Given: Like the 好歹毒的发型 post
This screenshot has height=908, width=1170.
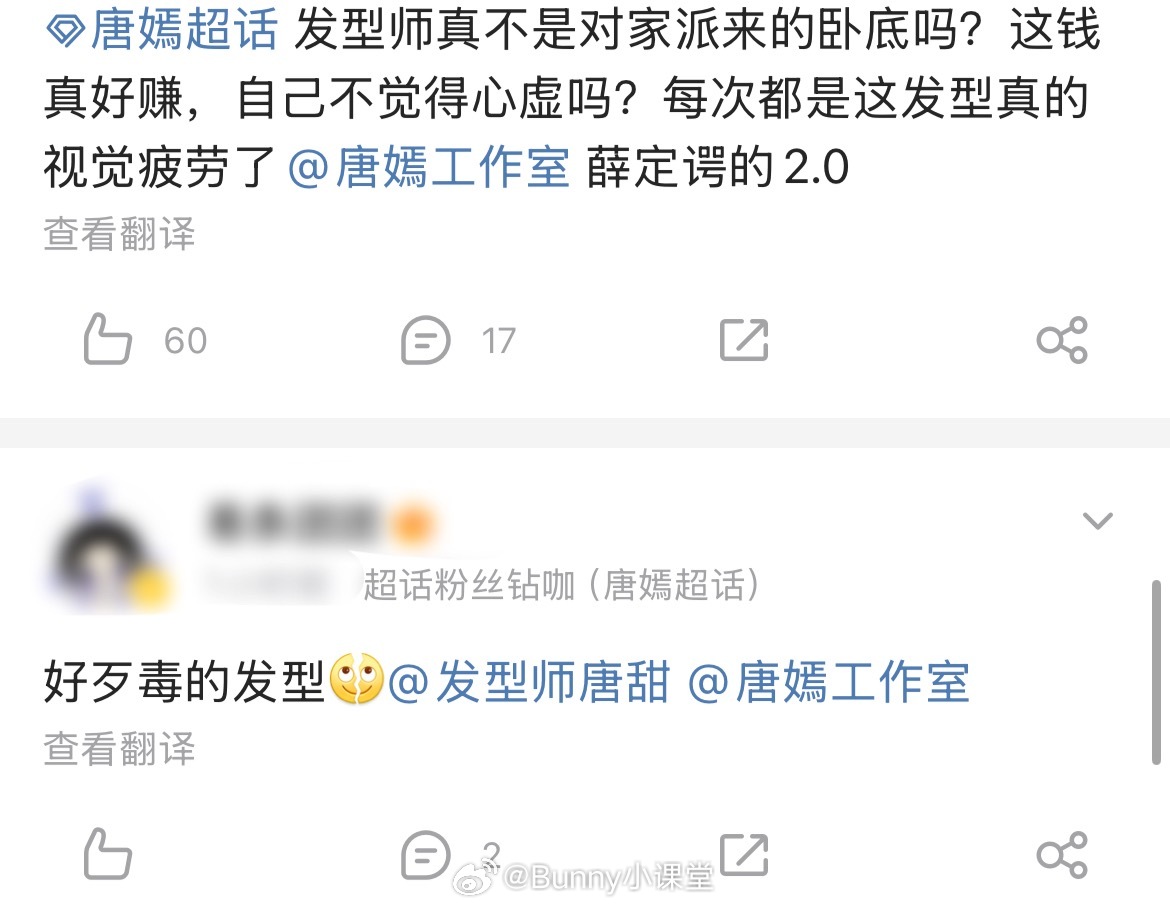Looking at the screenshot, I should (107, 854).
